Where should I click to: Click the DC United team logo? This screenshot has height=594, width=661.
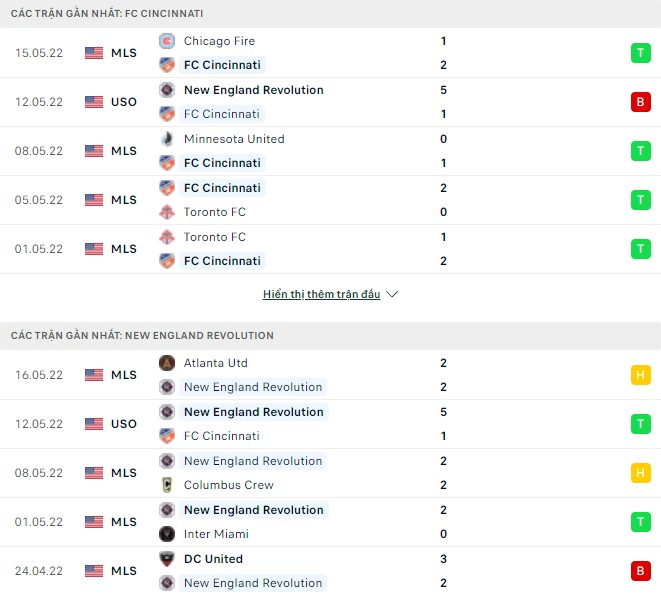pyautogui.click(x=167, y=559)
